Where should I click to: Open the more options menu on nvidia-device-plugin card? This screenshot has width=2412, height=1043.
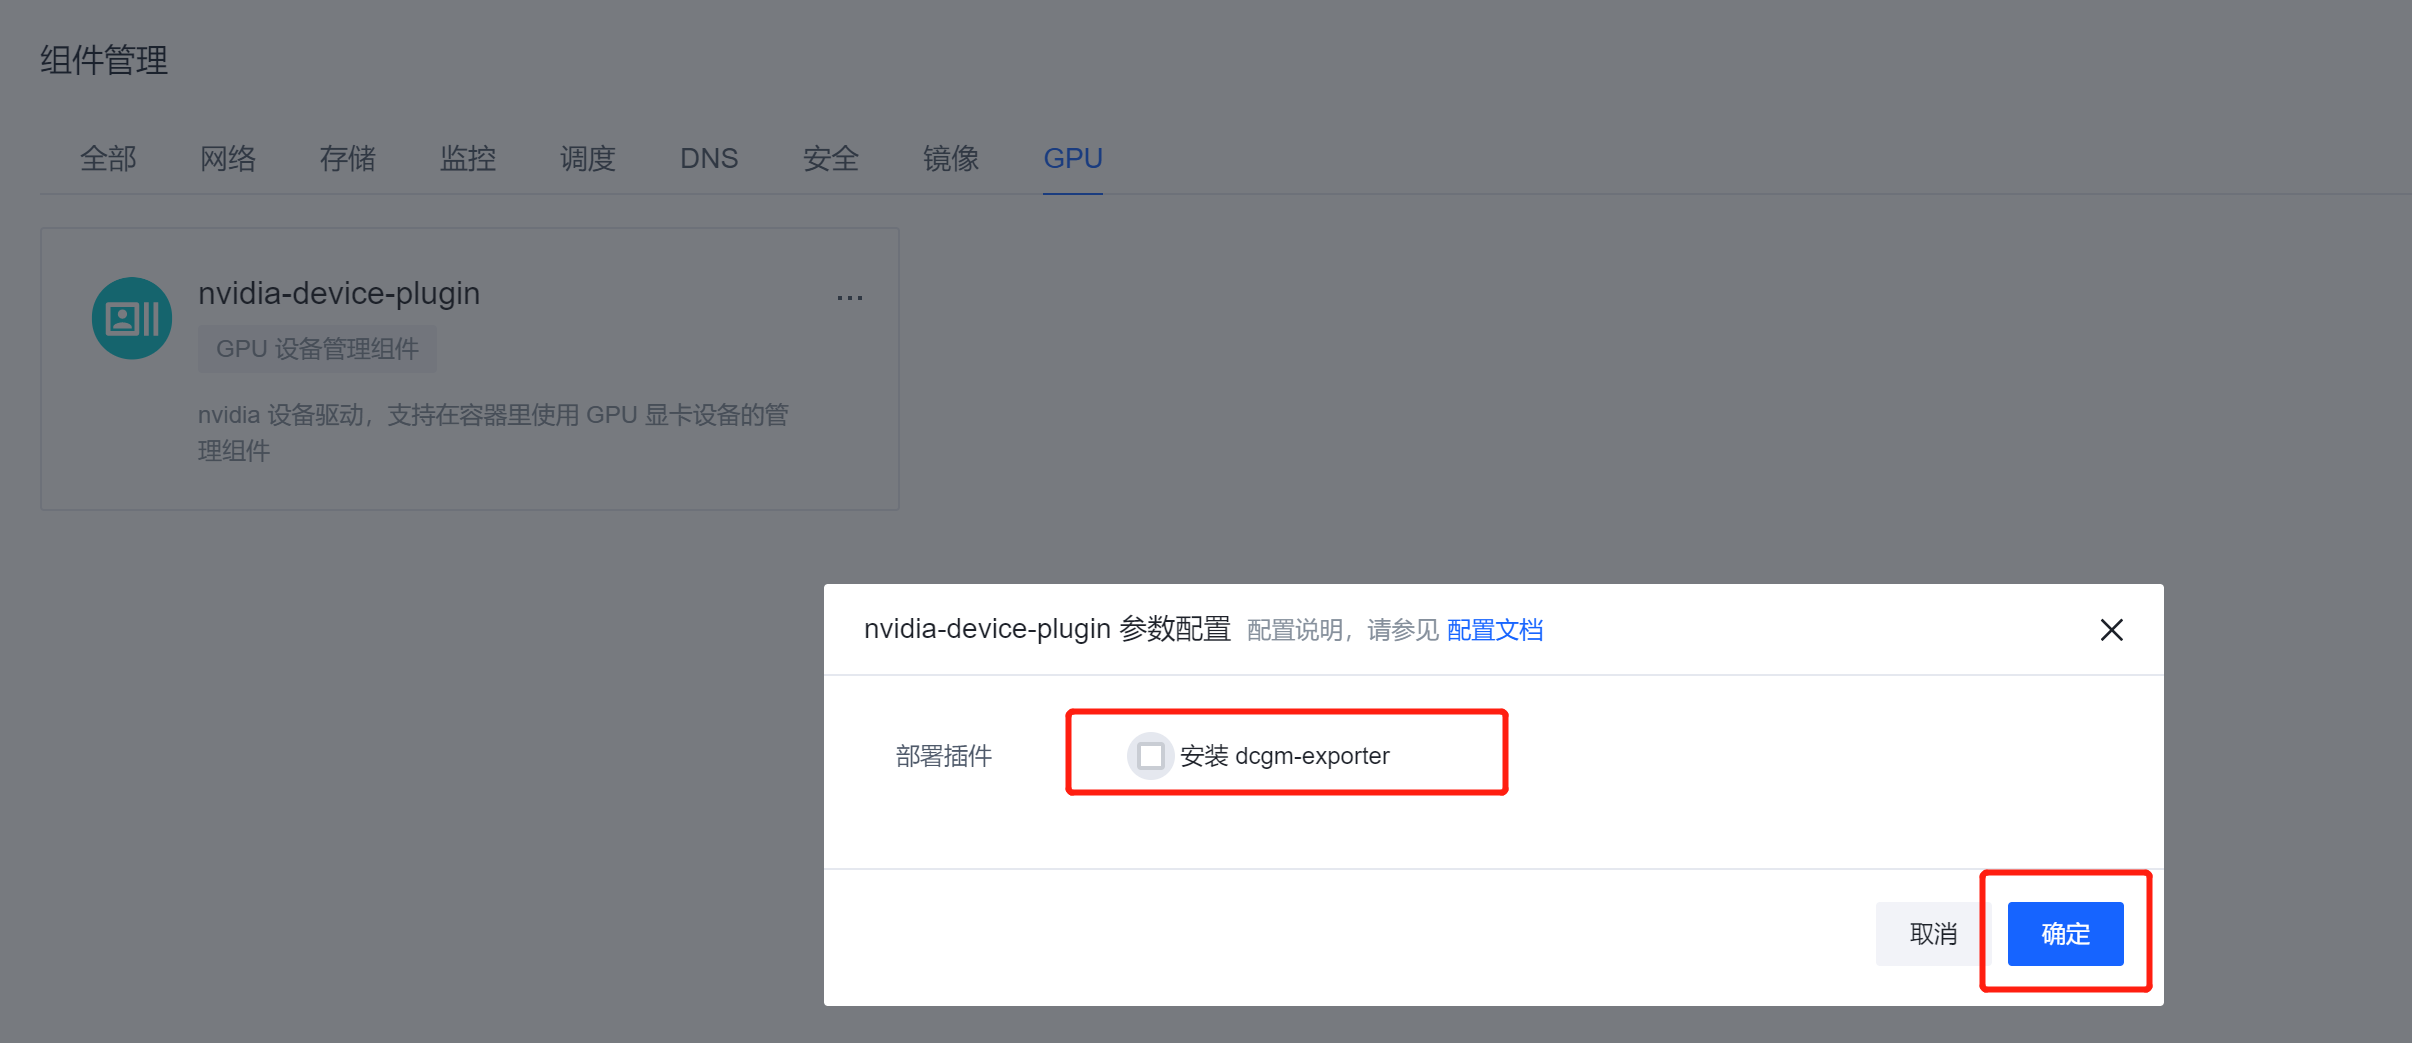point(848,297)
